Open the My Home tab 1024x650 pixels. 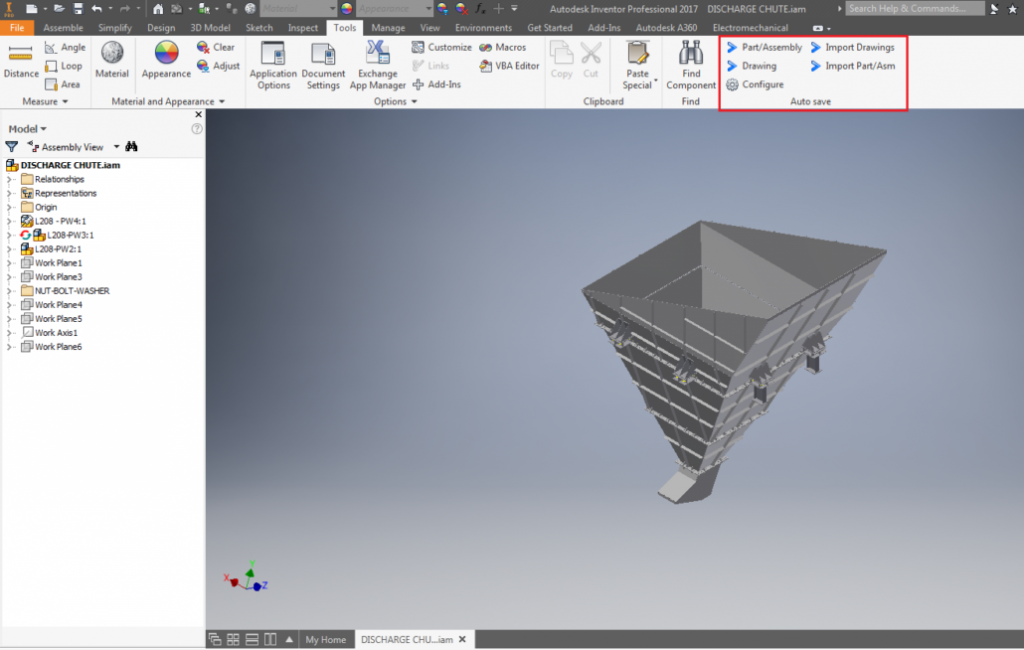tap(326, 639)
